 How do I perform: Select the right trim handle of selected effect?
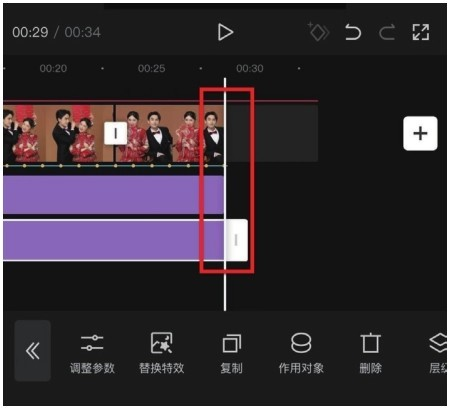[x=236, y=240]
